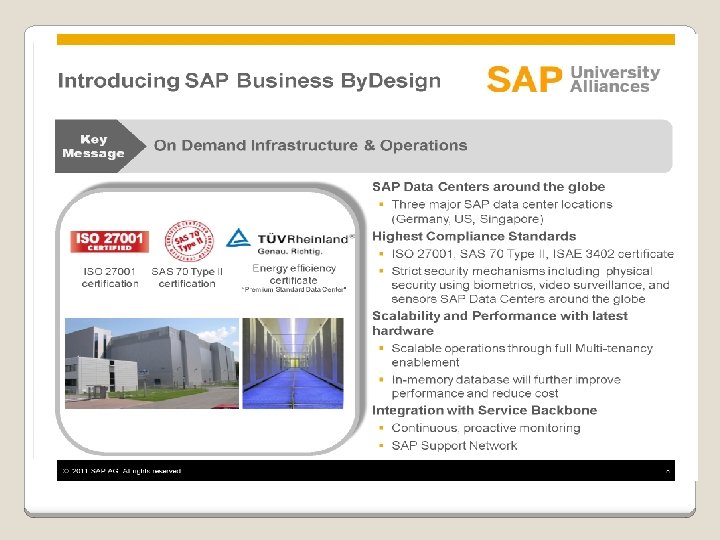Image resolution: width=720 pixels, height=540 pixels.
Task: Click the University Alliances text
Action: (615, 79)
